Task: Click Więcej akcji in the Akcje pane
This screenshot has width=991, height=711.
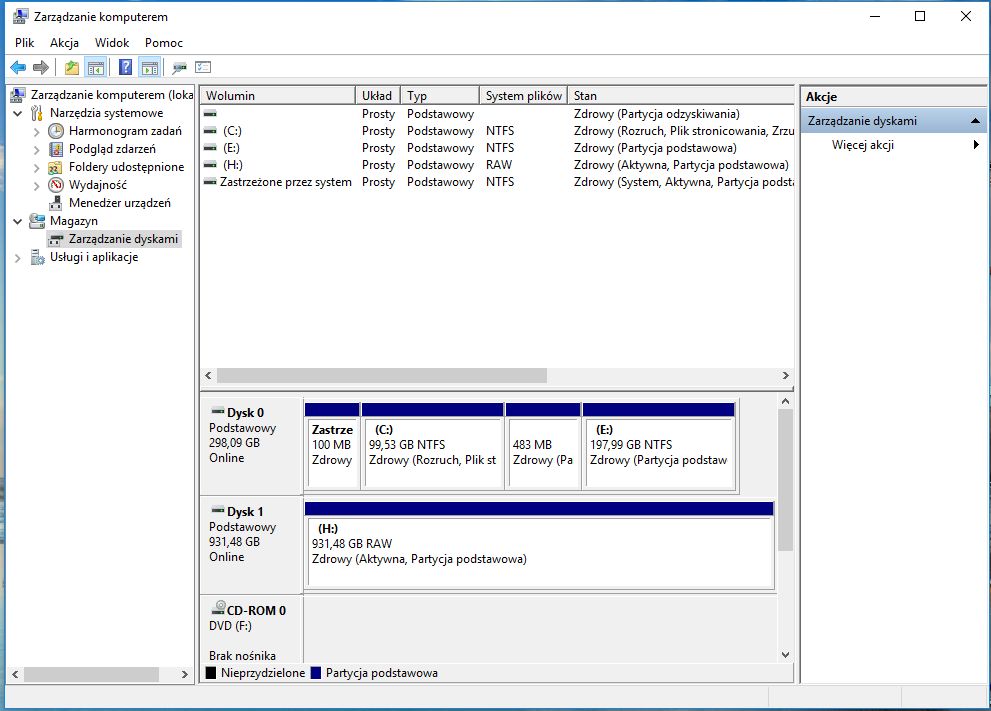Action: coord(863,145)
